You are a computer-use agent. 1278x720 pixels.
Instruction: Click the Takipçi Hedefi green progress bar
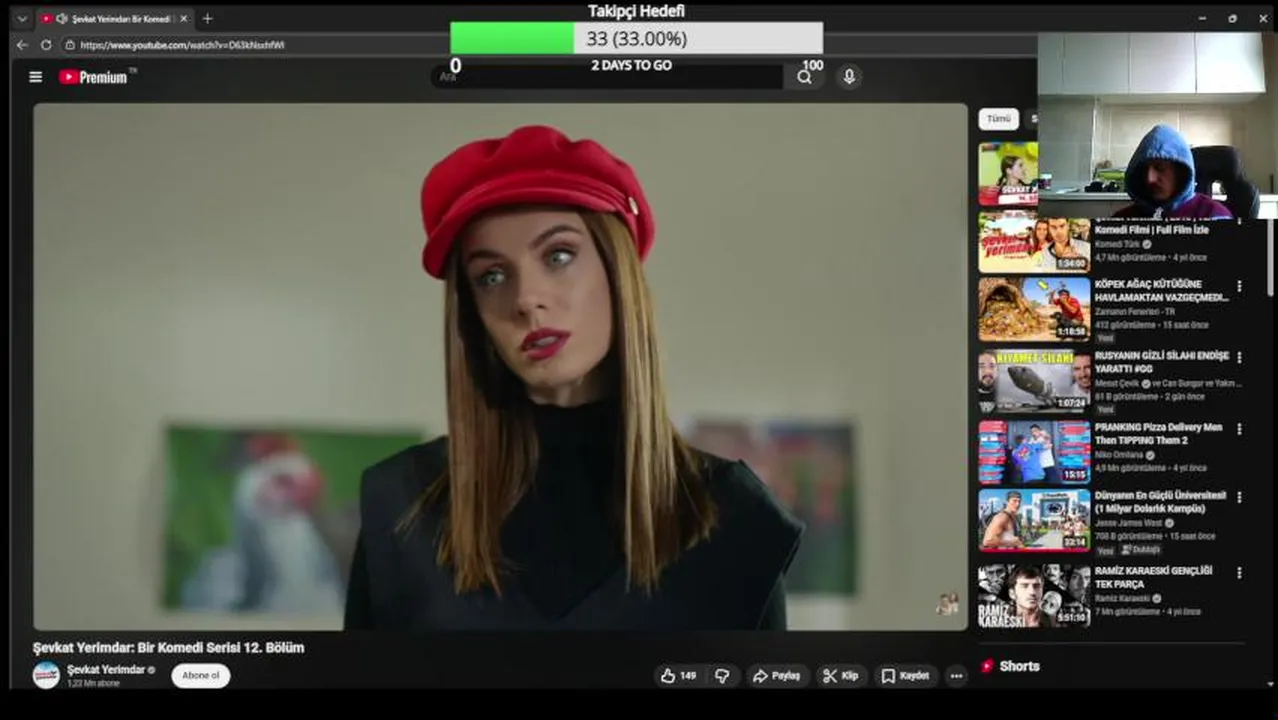[512, 39]
